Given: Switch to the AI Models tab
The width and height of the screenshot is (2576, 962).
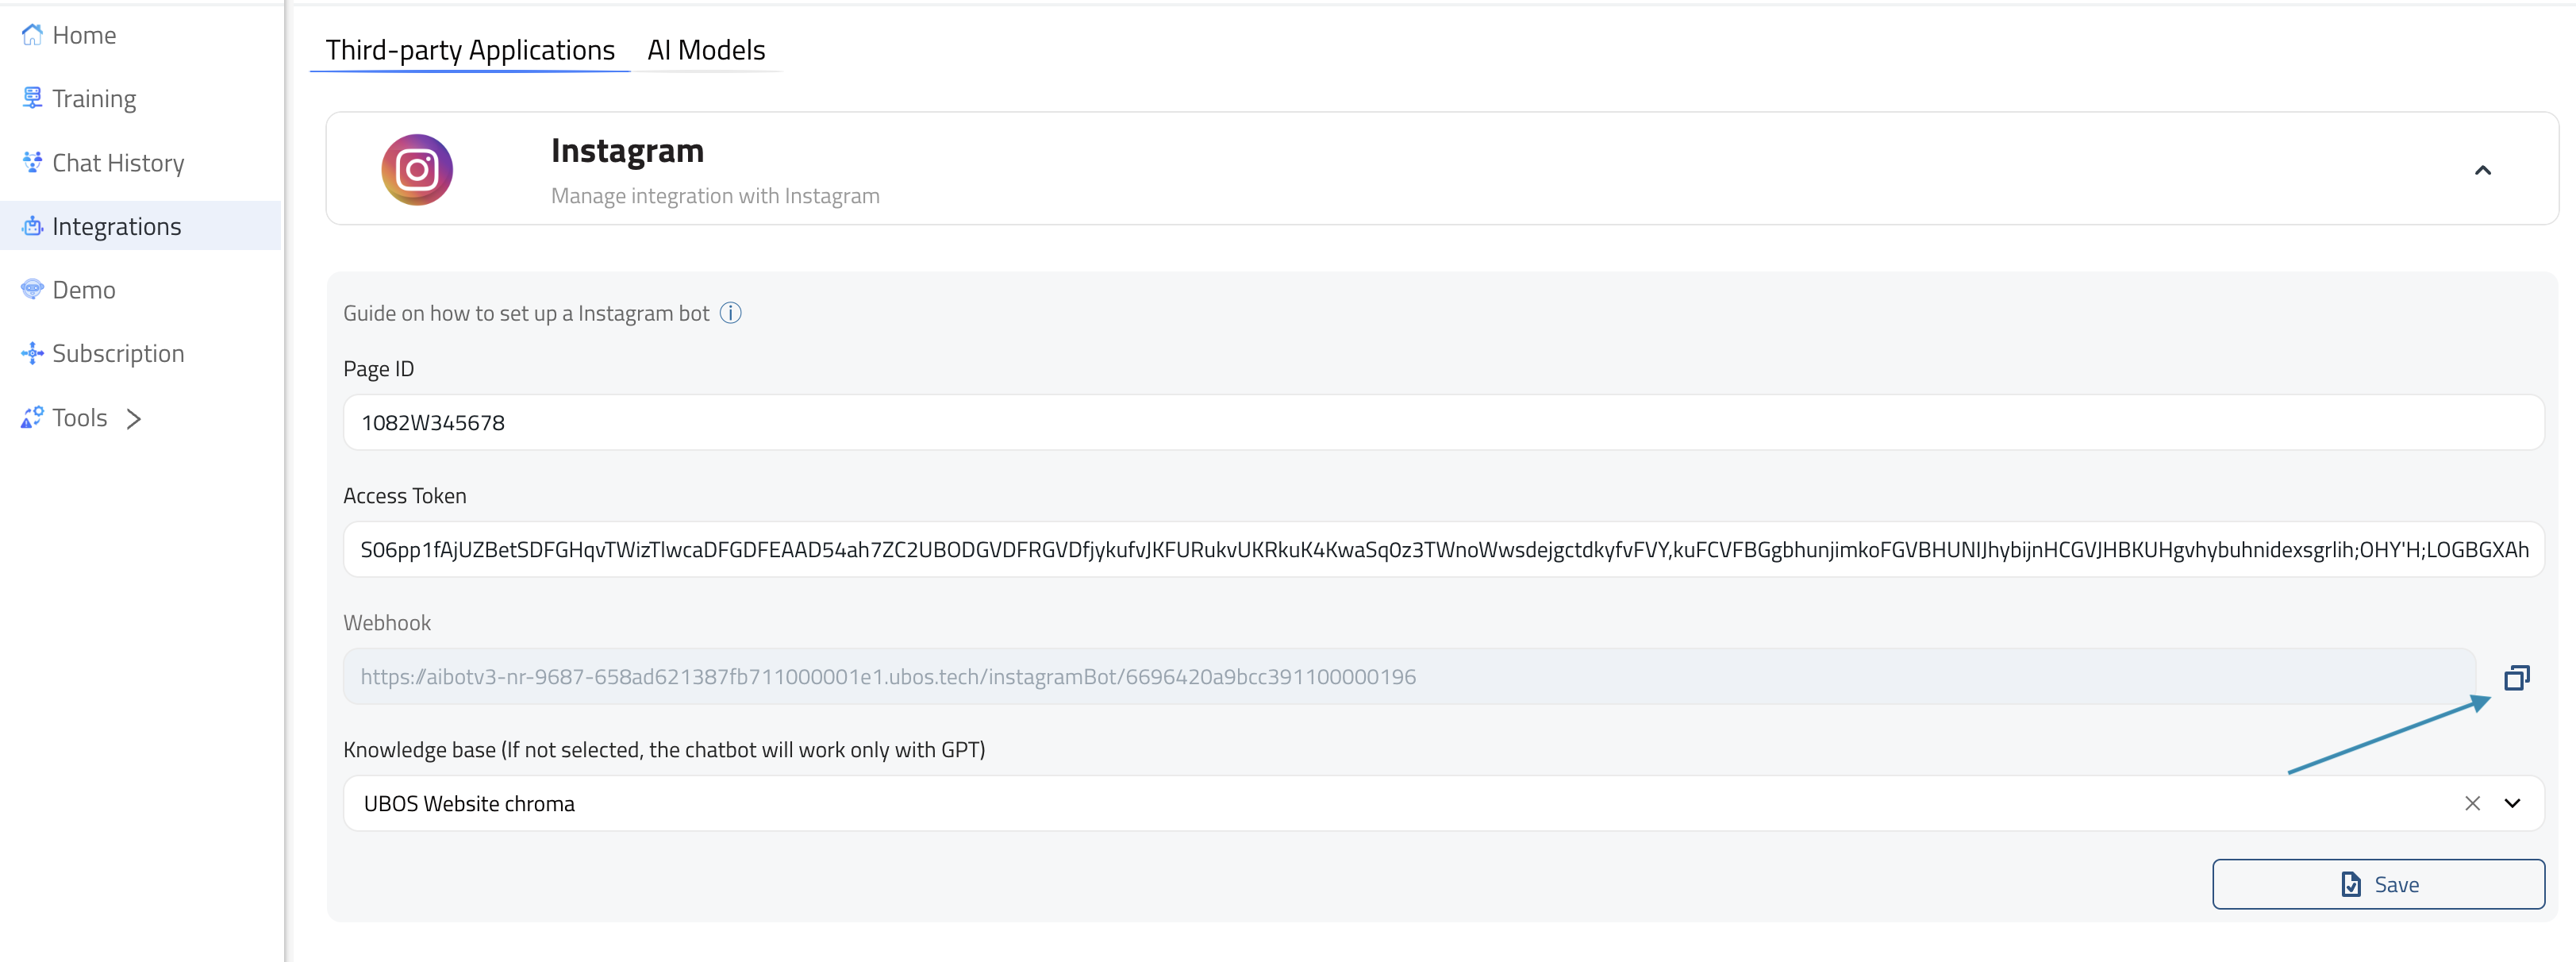Looking at the screenshot, I should pyautogui.click(x=703, y=48).
